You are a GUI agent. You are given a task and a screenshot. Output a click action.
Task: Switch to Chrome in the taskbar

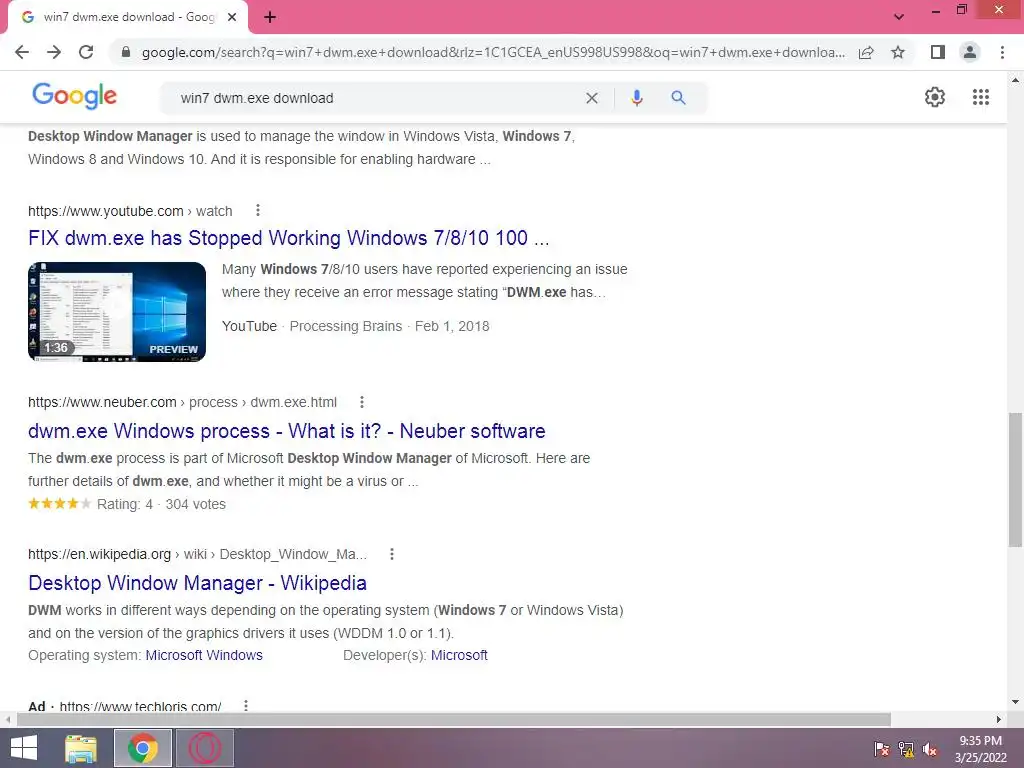pyautogui.click(x=143, y=748)
